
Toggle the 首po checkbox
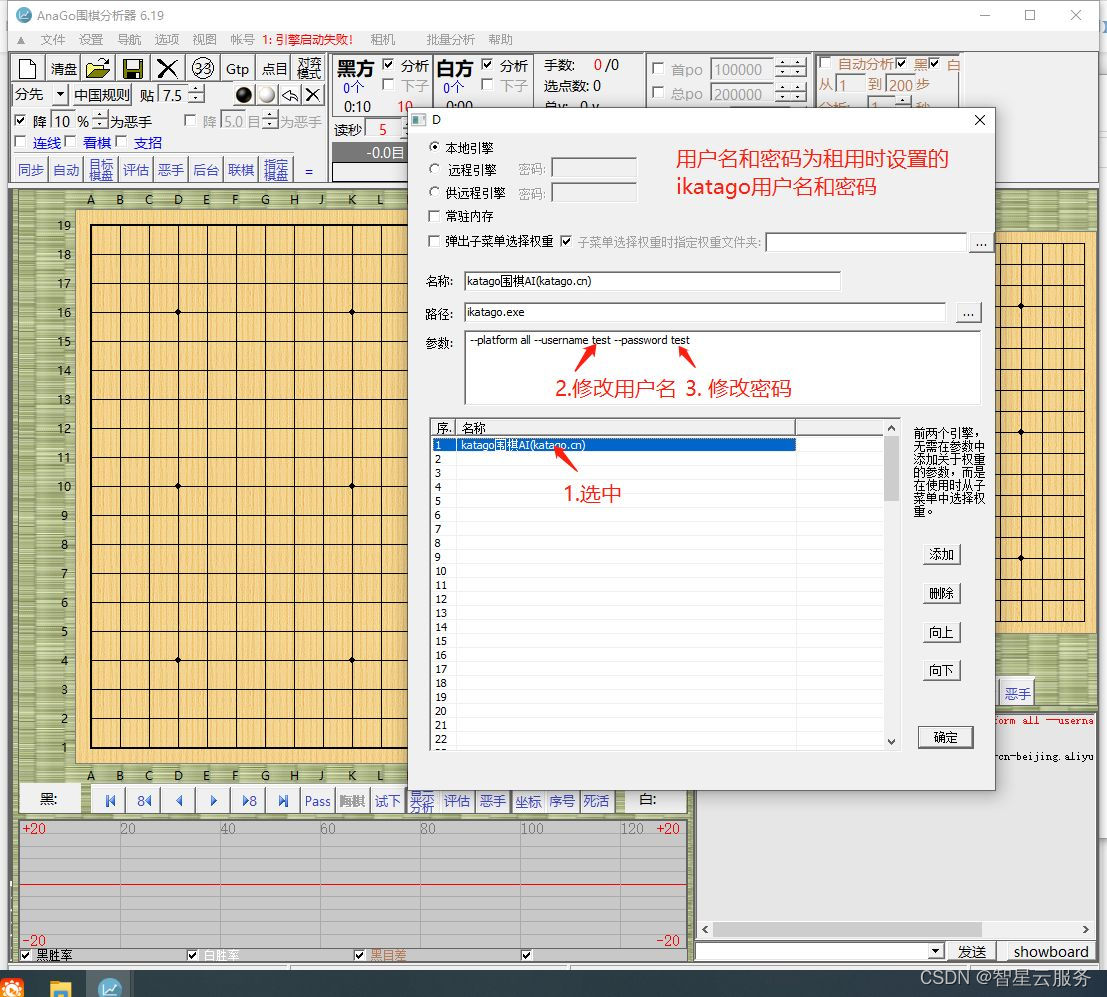(x=658, y=68)
